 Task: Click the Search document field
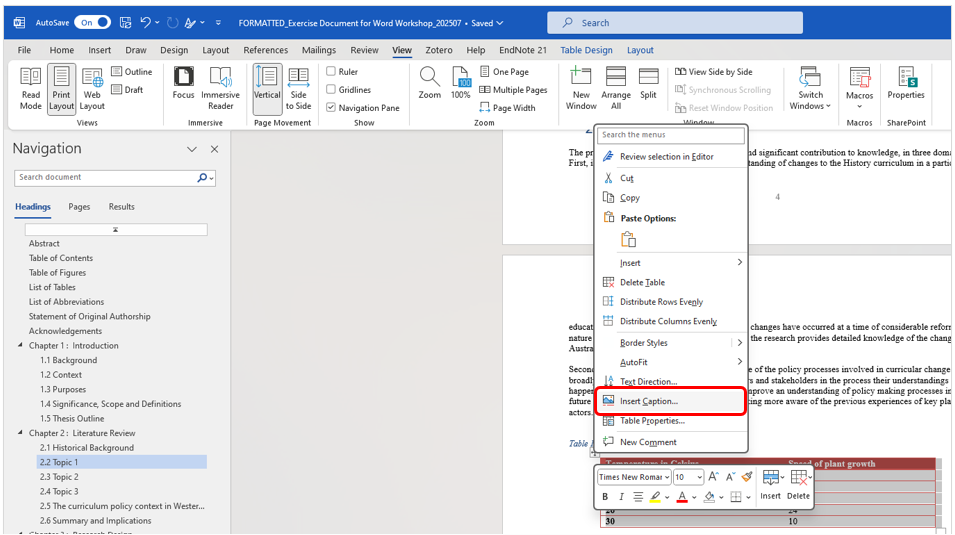point(105,178)
